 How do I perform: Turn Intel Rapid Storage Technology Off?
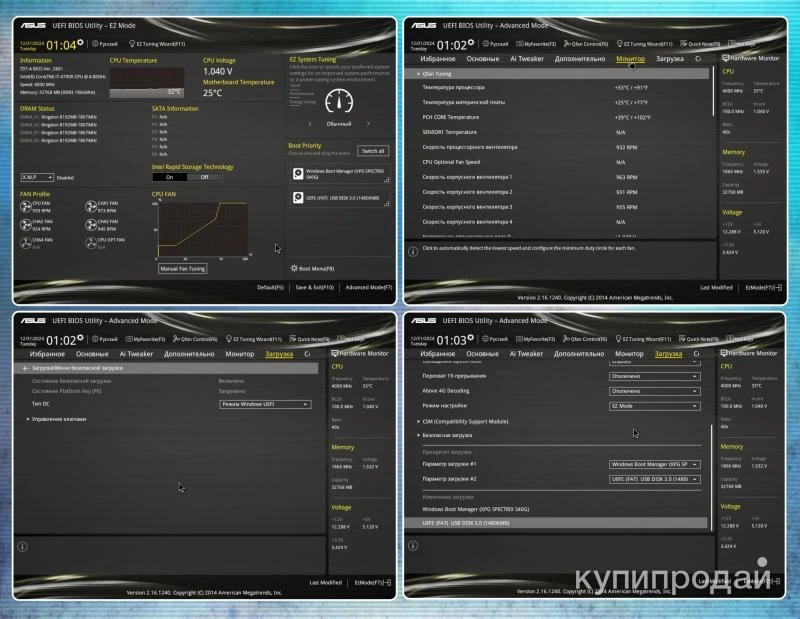pos(204,177)
